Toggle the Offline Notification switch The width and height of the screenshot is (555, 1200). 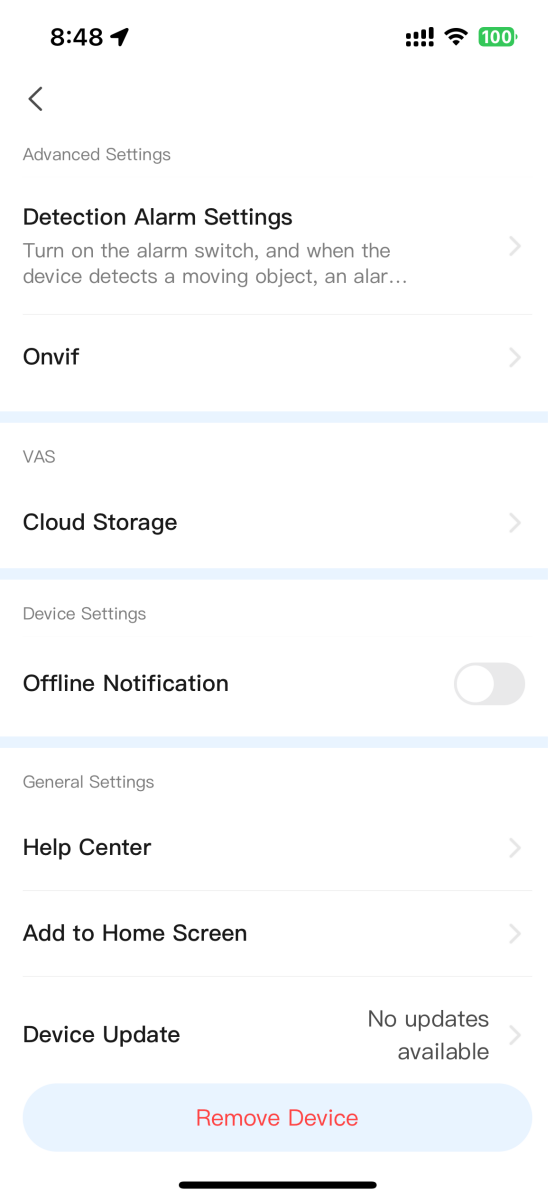pos(489,684)
